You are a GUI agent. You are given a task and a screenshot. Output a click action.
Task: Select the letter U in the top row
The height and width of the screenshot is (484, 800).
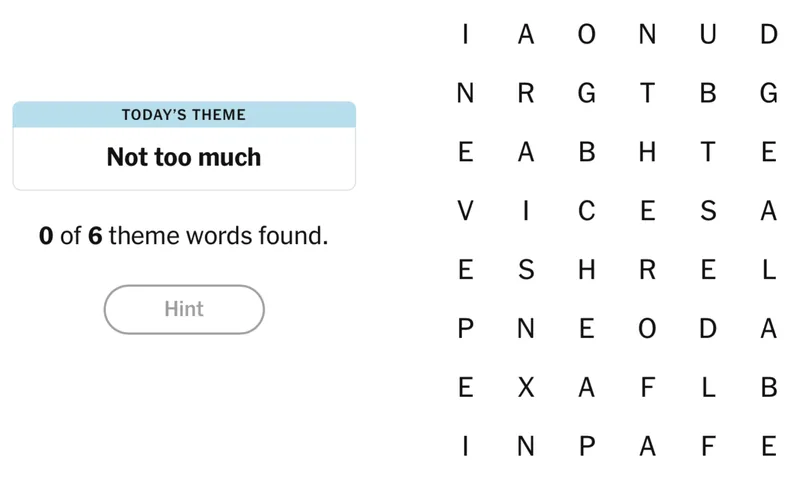[x=708, y=35]
